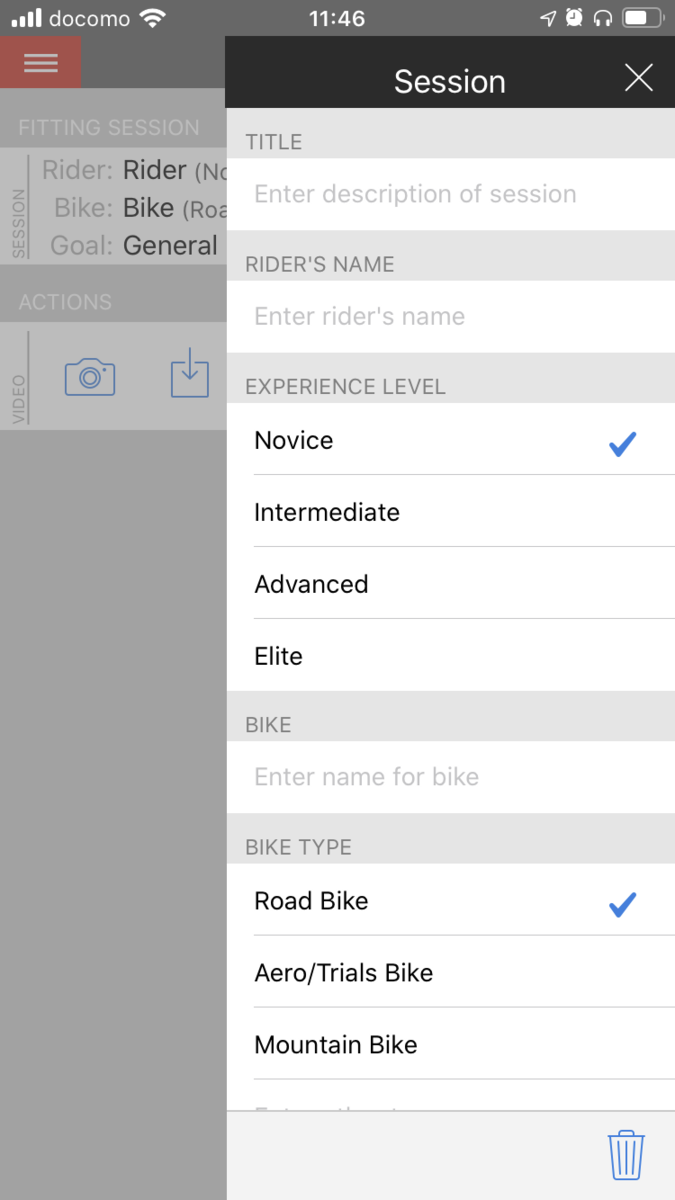675x1200 pixels.
Task: Select Road Bike type
Action: [450, 901]
